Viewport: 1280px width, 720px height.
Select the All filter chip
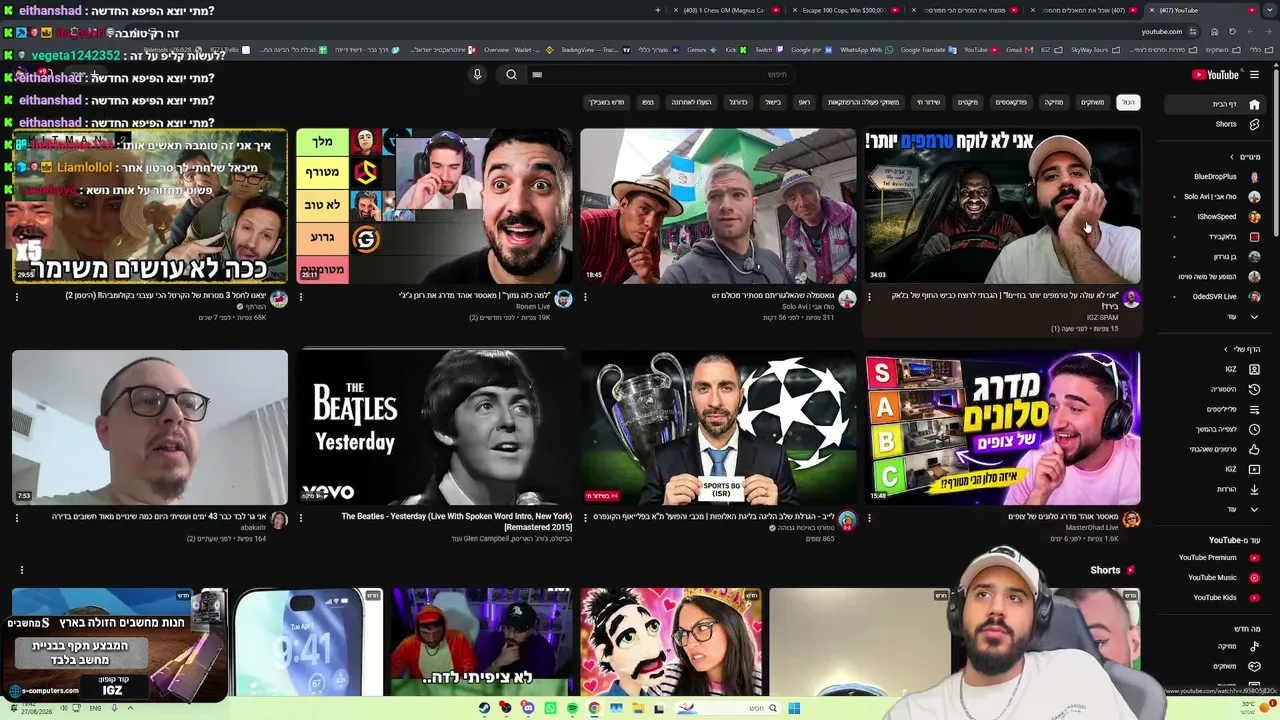[x=1128, y=102]
